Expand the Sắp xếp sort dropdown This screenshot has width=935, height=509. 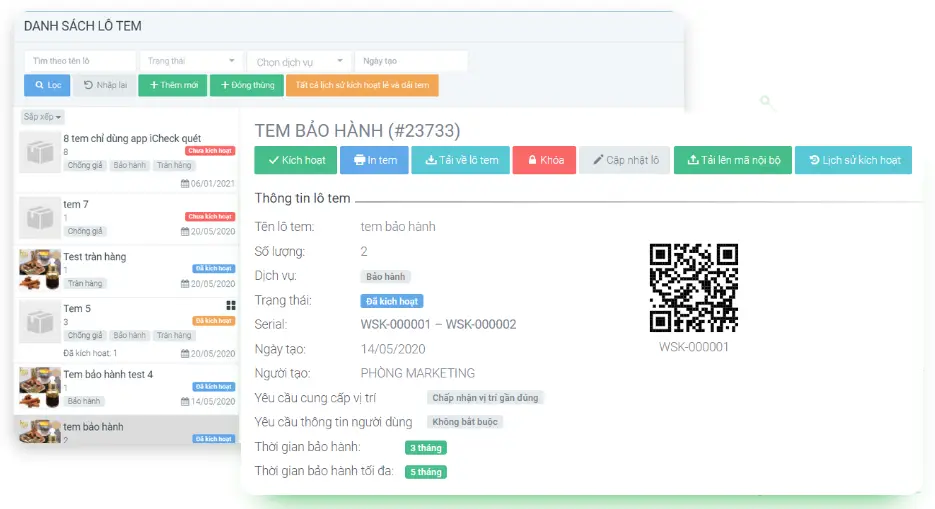pos(42,117)
